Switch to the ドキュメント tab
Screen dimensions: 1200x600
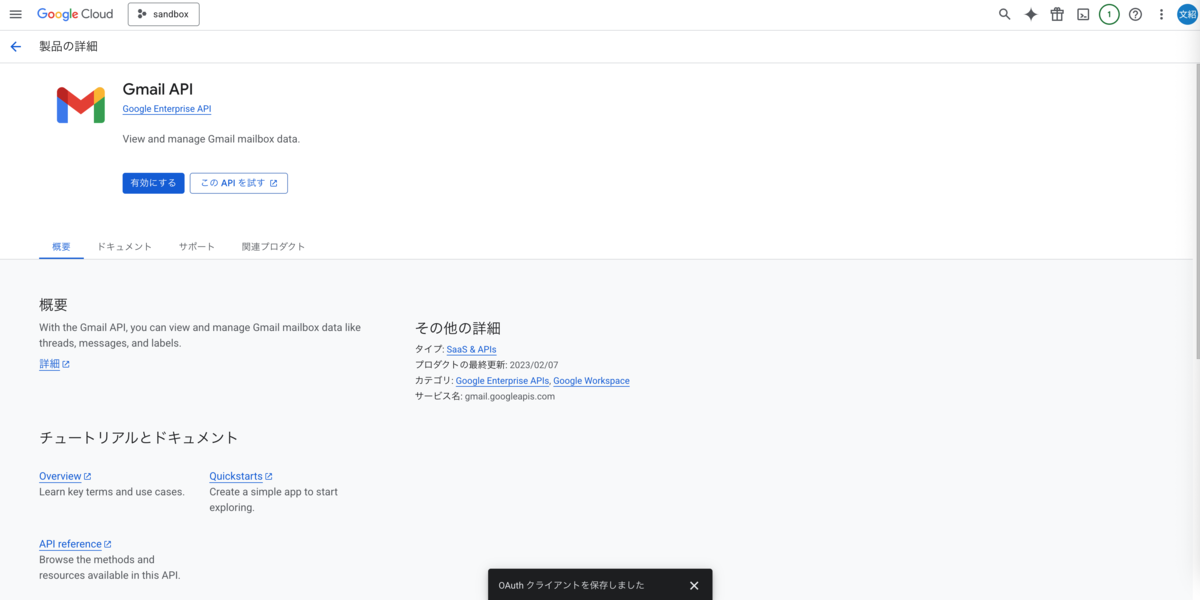pos(125,246)
